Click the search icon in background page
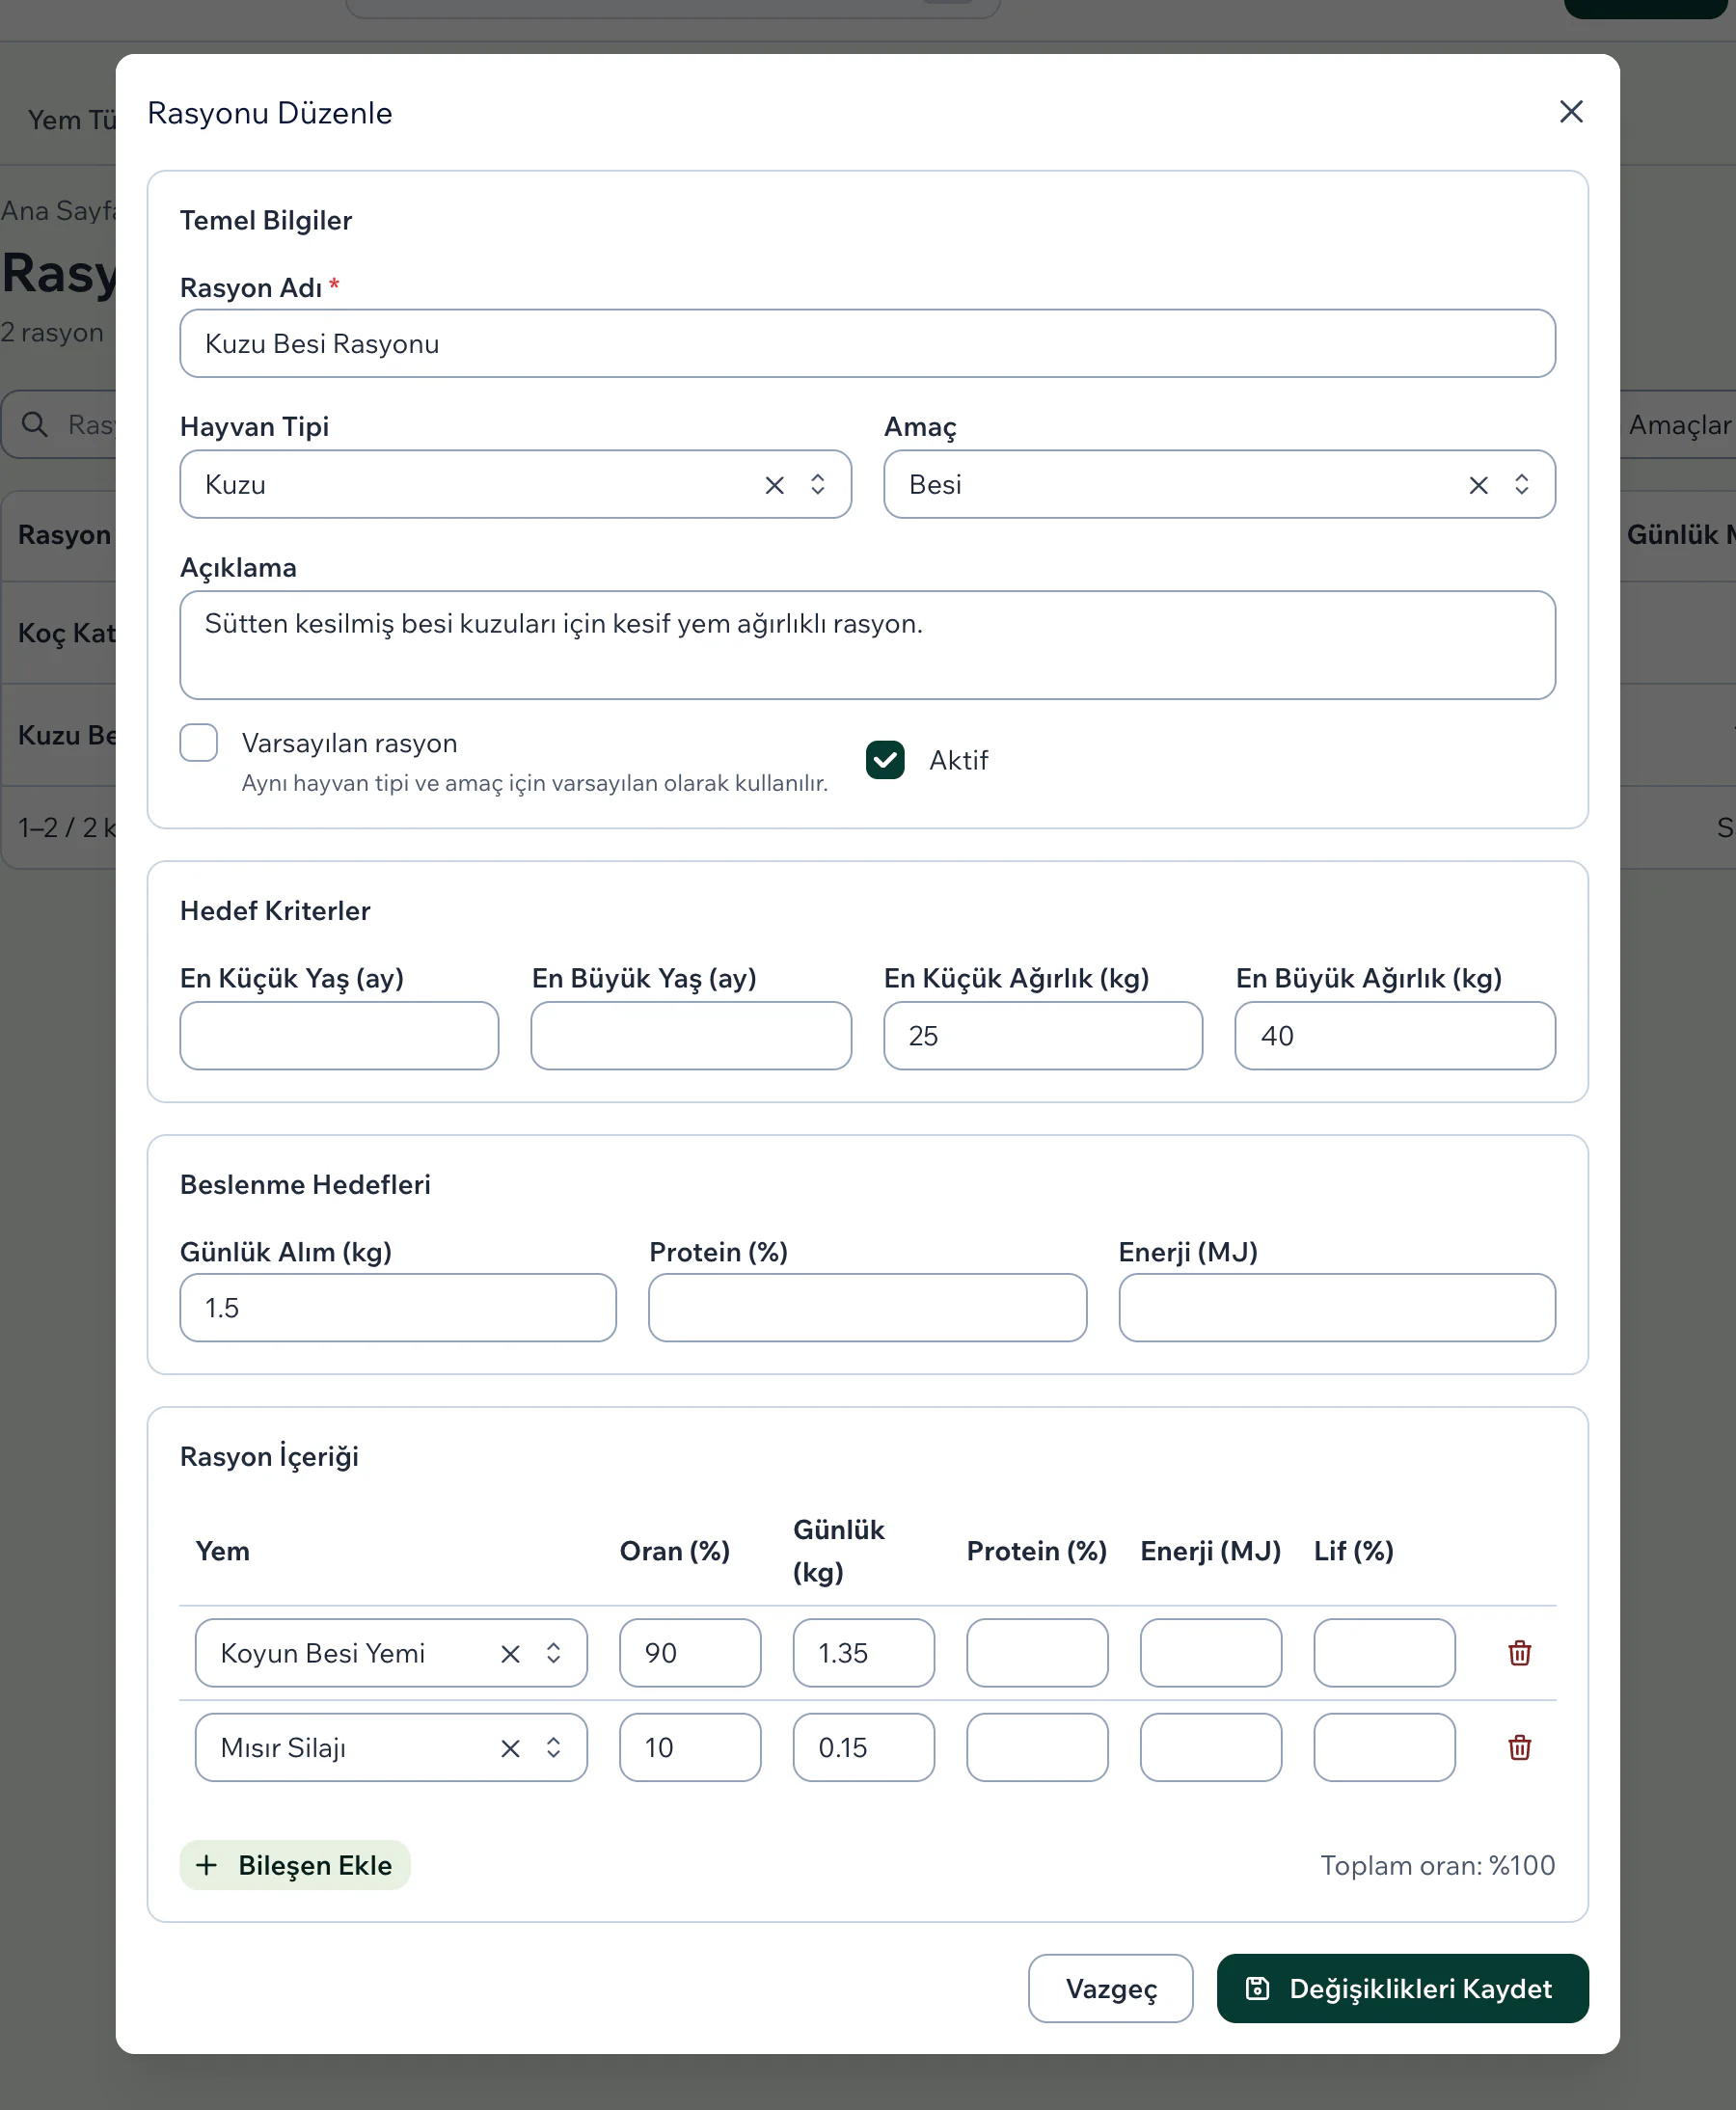The height and width of the screenshot is (2110, 1736). click(35, 424)
